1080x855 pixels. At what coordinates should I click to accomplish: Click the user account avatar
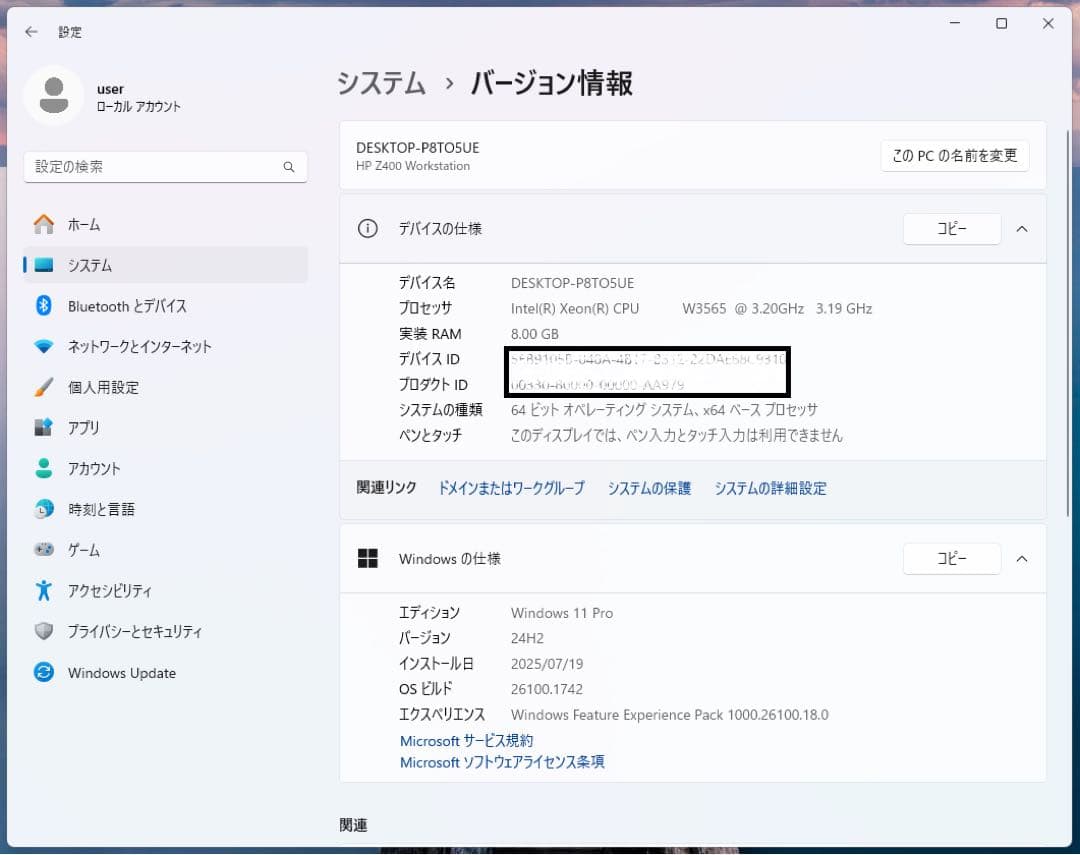tap(54, 95)
